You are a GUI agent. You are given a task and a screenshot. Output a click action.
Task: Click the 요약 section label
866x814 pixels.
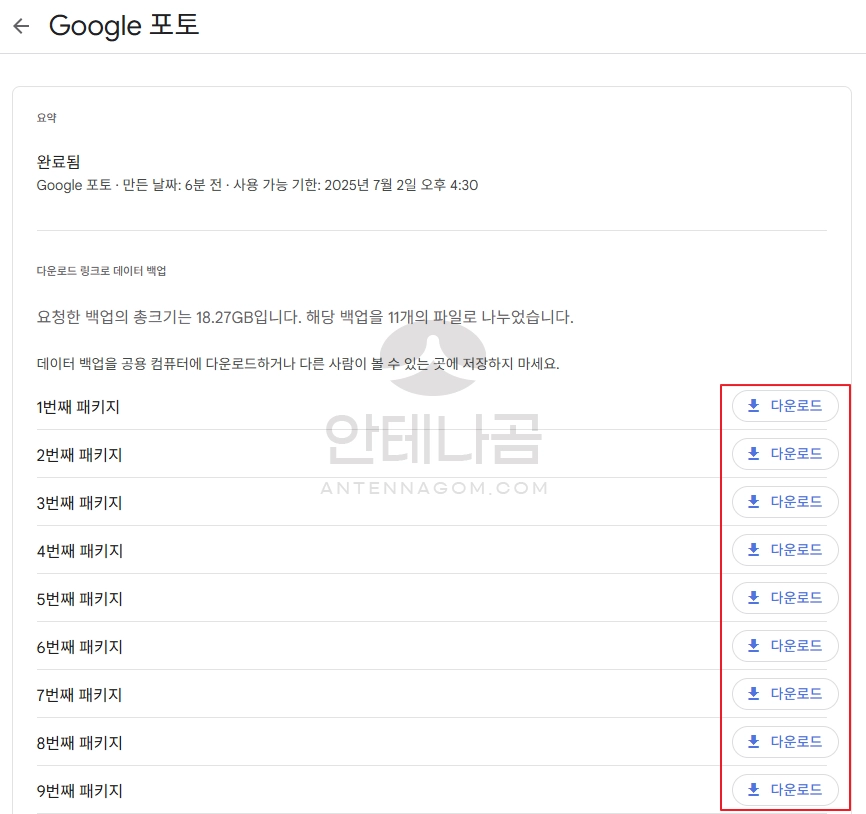(x=46, y=118)
